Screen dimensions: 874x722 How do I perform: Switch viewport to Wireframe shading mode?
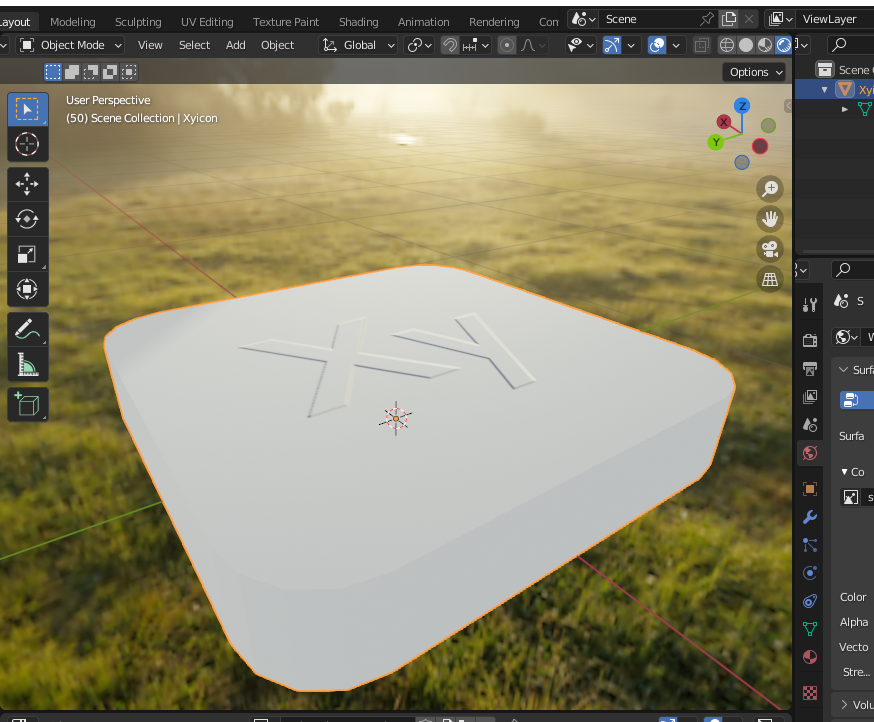pyautogui.click(x=726, y=44)
